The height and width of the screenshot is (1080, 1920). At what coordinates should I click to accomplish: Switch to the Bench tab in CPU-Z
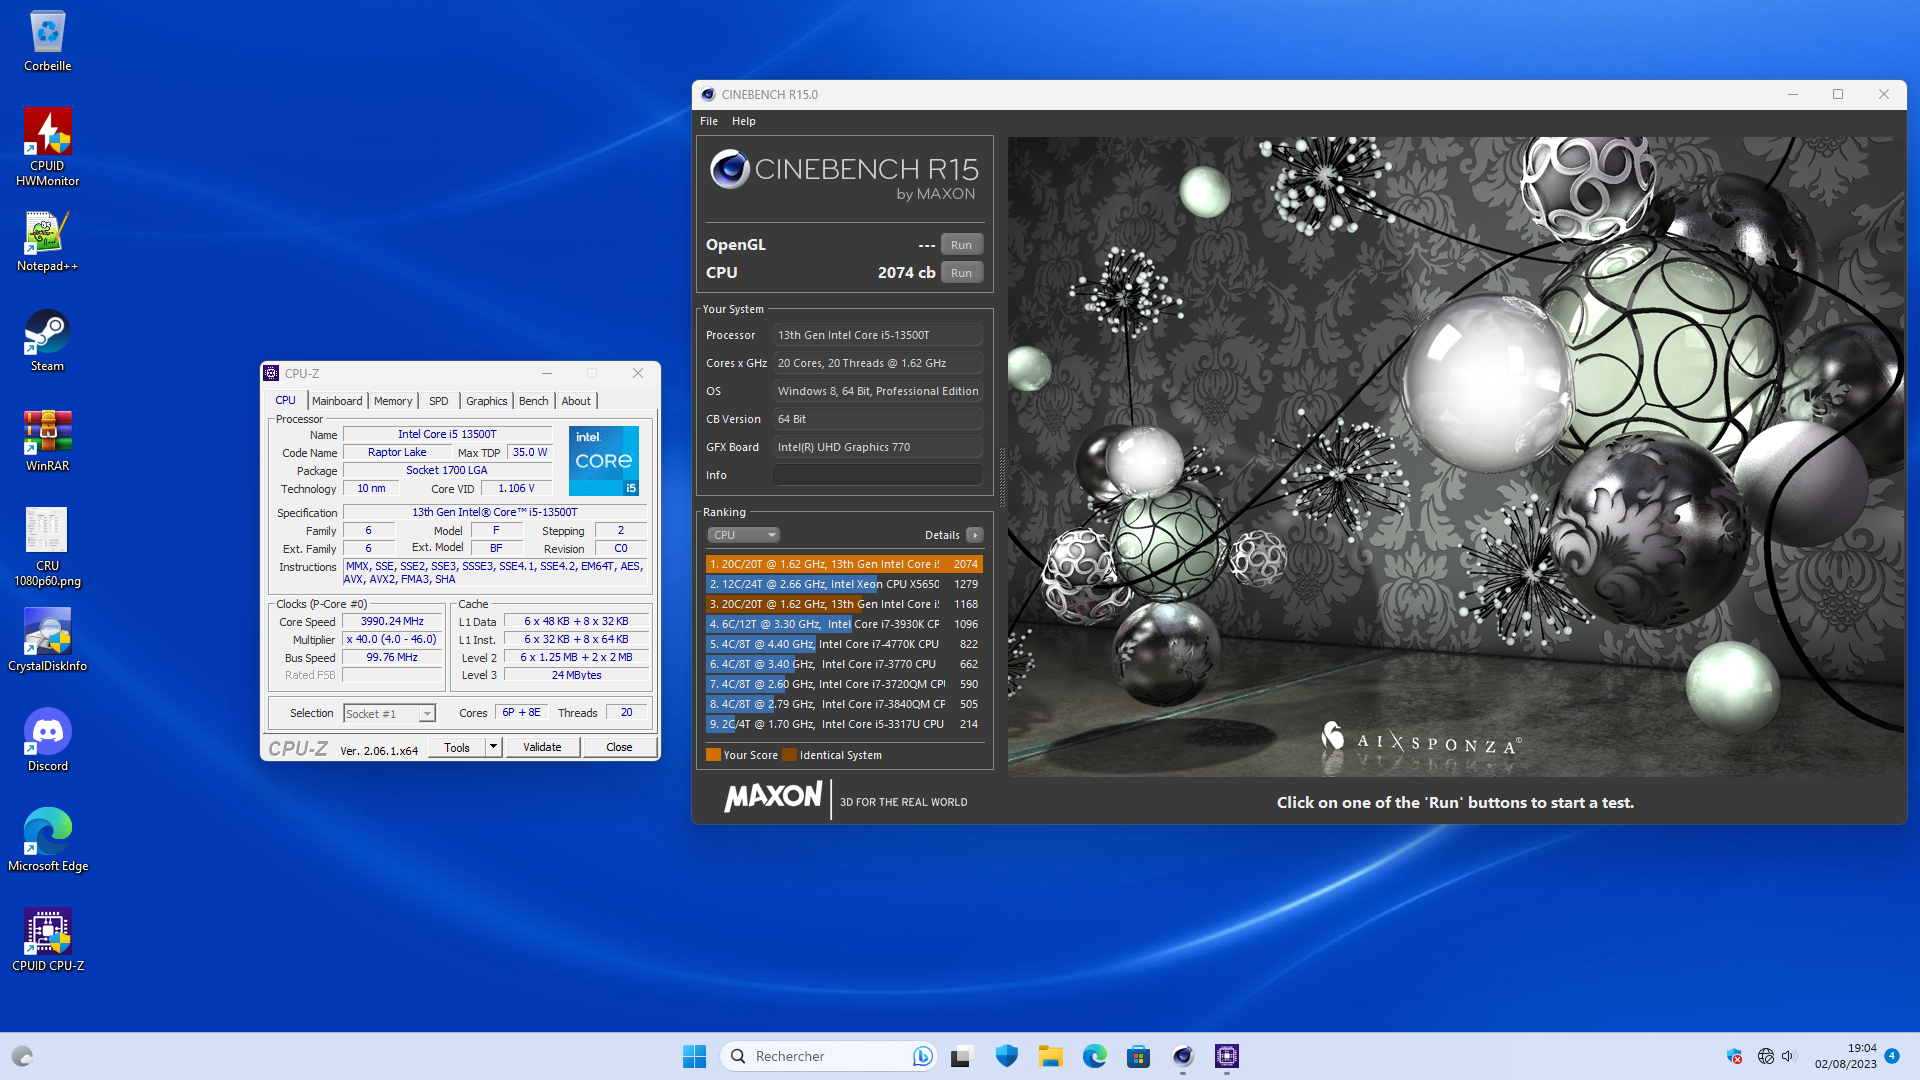click(x=533, y=401)
